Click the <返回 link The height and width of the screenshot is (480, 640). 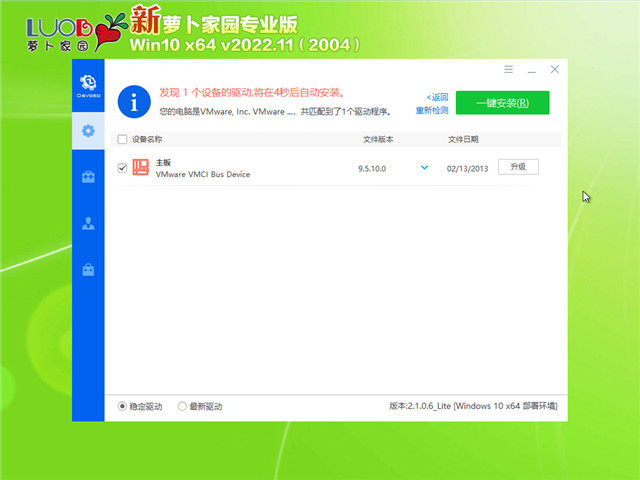438,97
